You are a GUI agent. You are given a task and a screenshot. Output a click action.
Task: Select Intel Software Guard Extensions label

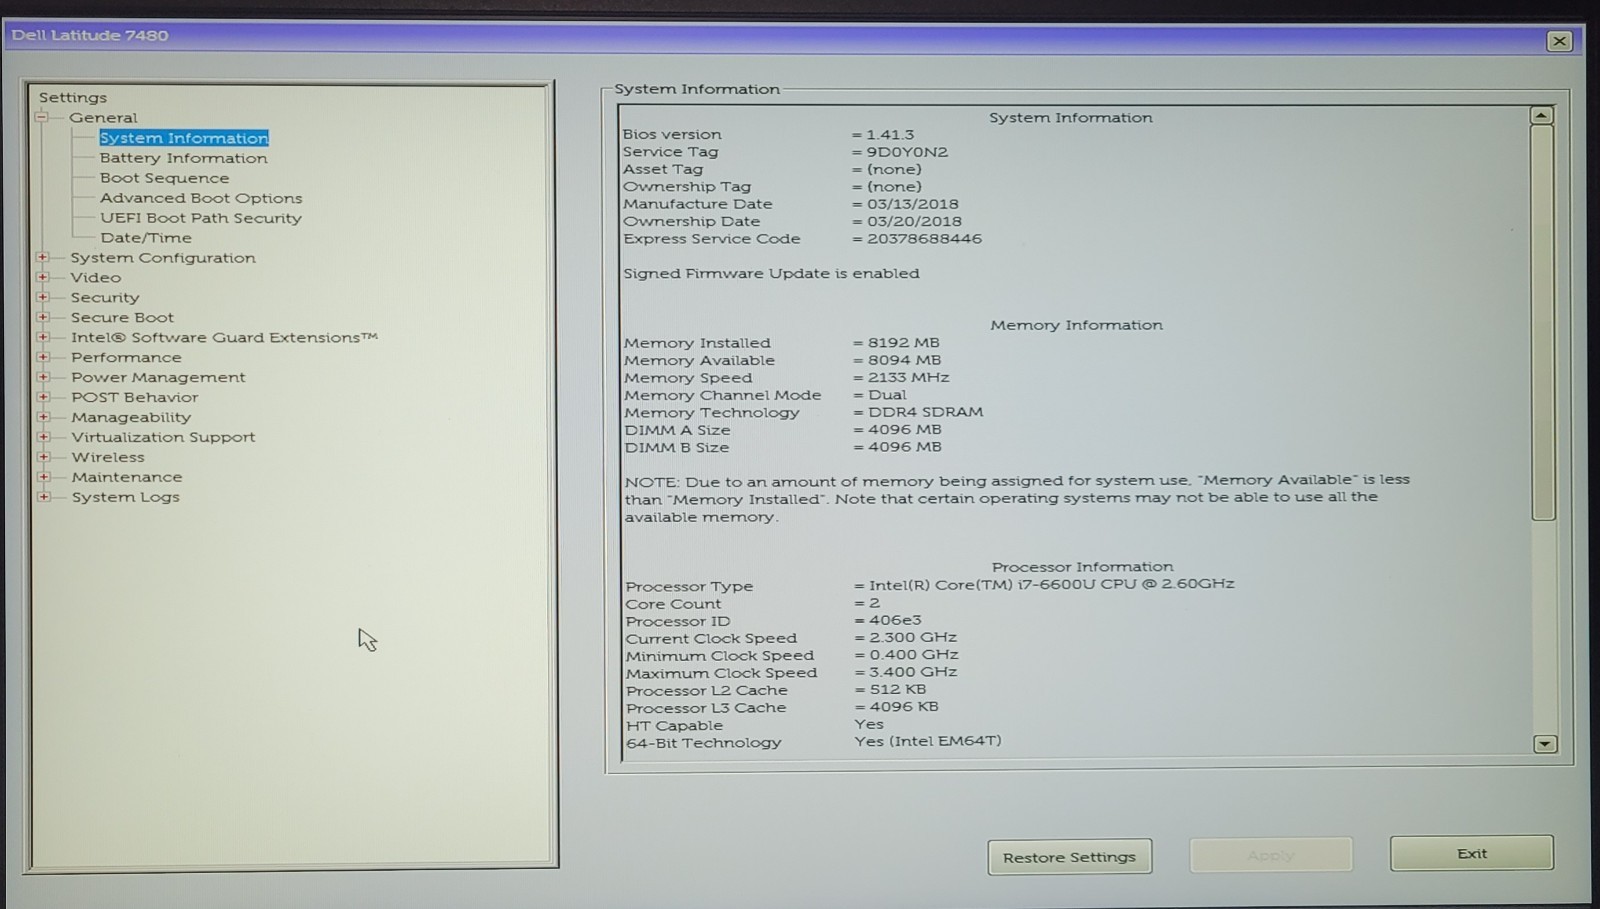[224, 338]
